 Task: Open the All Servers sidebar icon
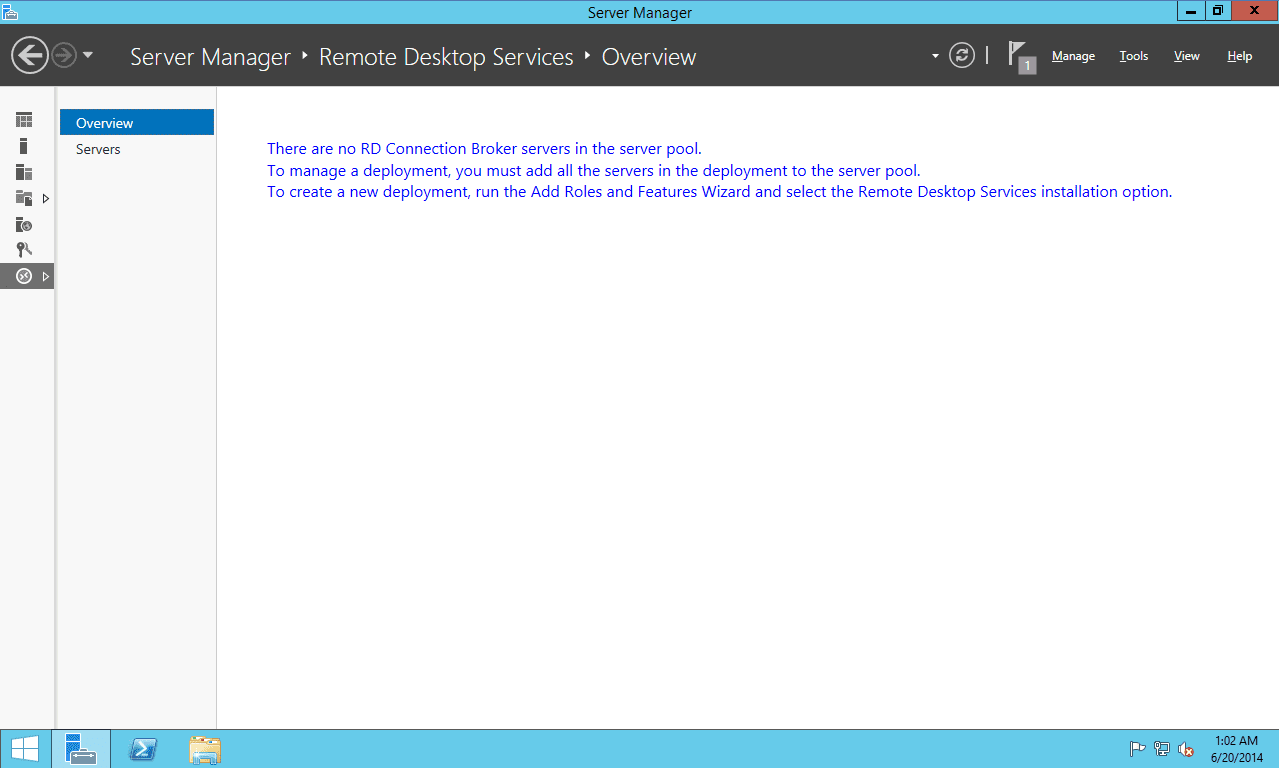(x=24, y=172)
